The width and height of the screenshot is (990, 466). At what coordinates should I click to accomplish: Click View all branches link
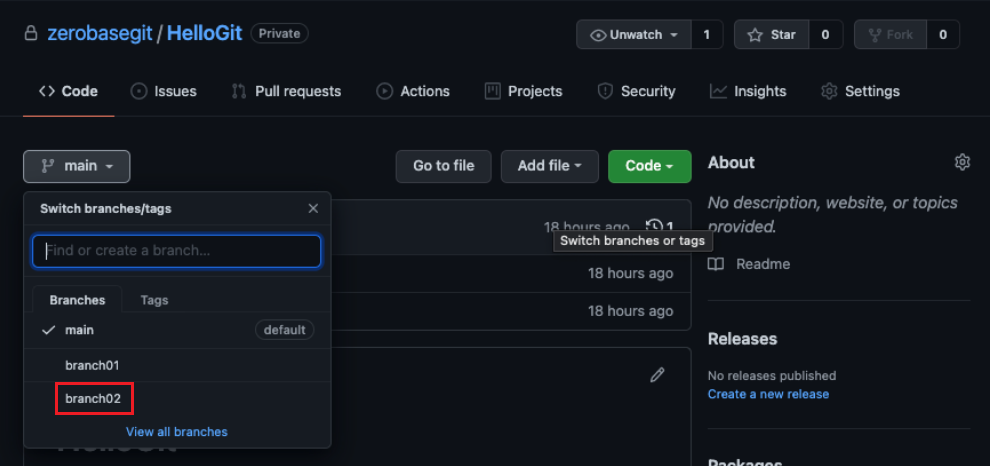coord(177,432)
